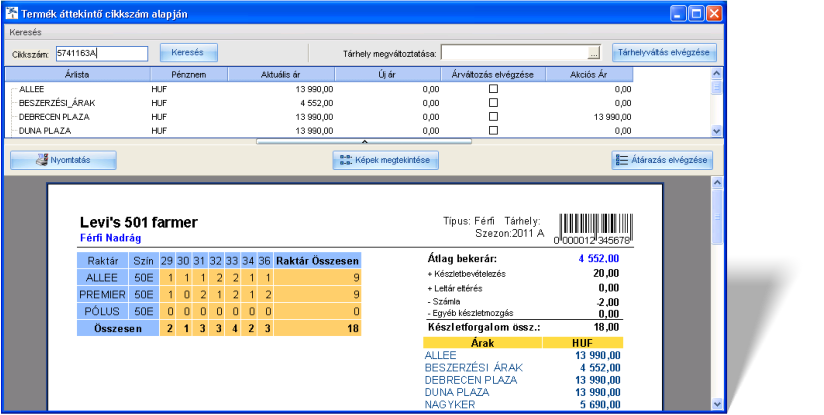Screen dimensions: 824x415
Task: Click the DUNA PLAZA entry in the report price table
Action: pos(457,392)
